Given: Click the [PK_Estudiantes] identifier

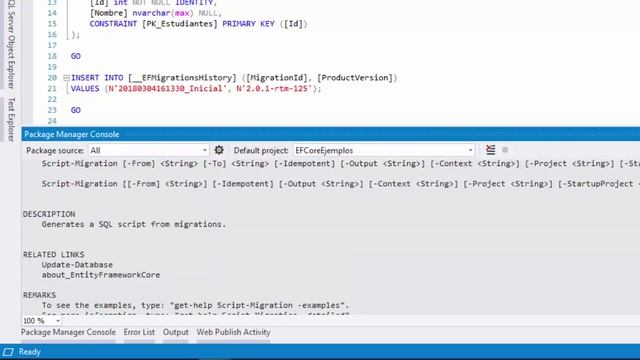Looking at the screenshot, I should tap(180, 24).
